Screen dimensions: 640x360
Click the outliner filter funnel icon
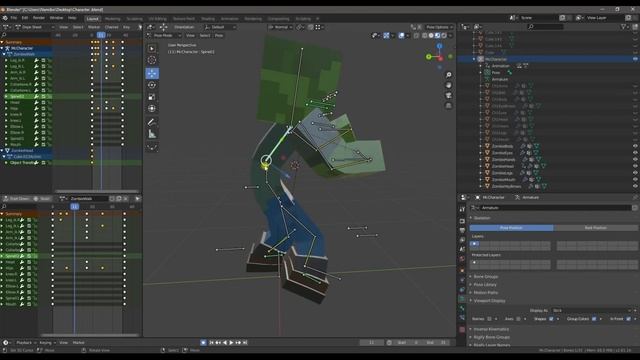pyautogui.click(x=624, y=27)
